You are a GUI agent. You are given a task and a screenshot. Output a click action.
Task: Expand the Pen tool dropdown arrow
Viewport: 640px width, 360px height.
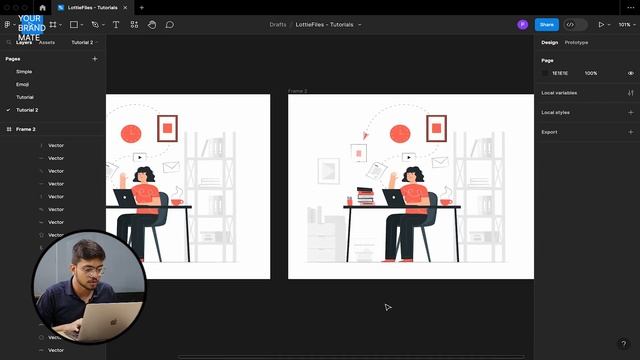pyautogui.click(x=103, y=25)
